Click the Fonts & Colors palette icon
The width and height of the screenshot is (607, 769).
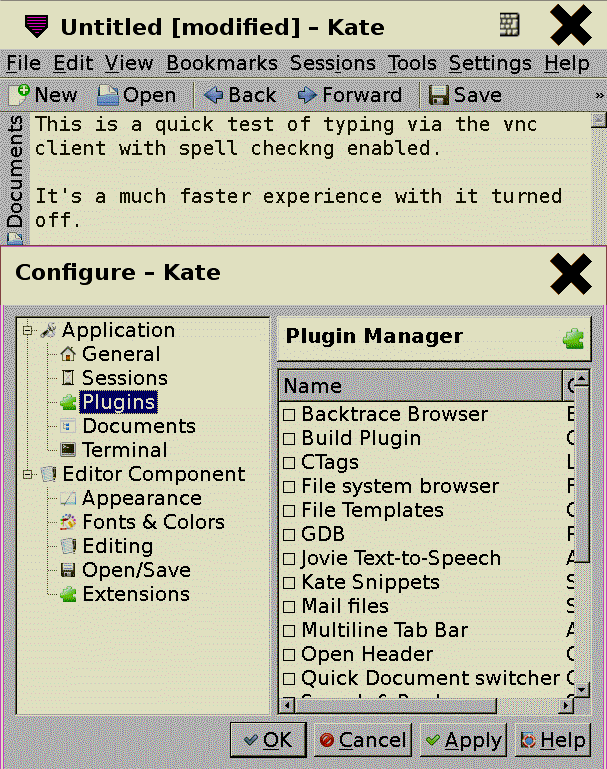coord(68,522)
